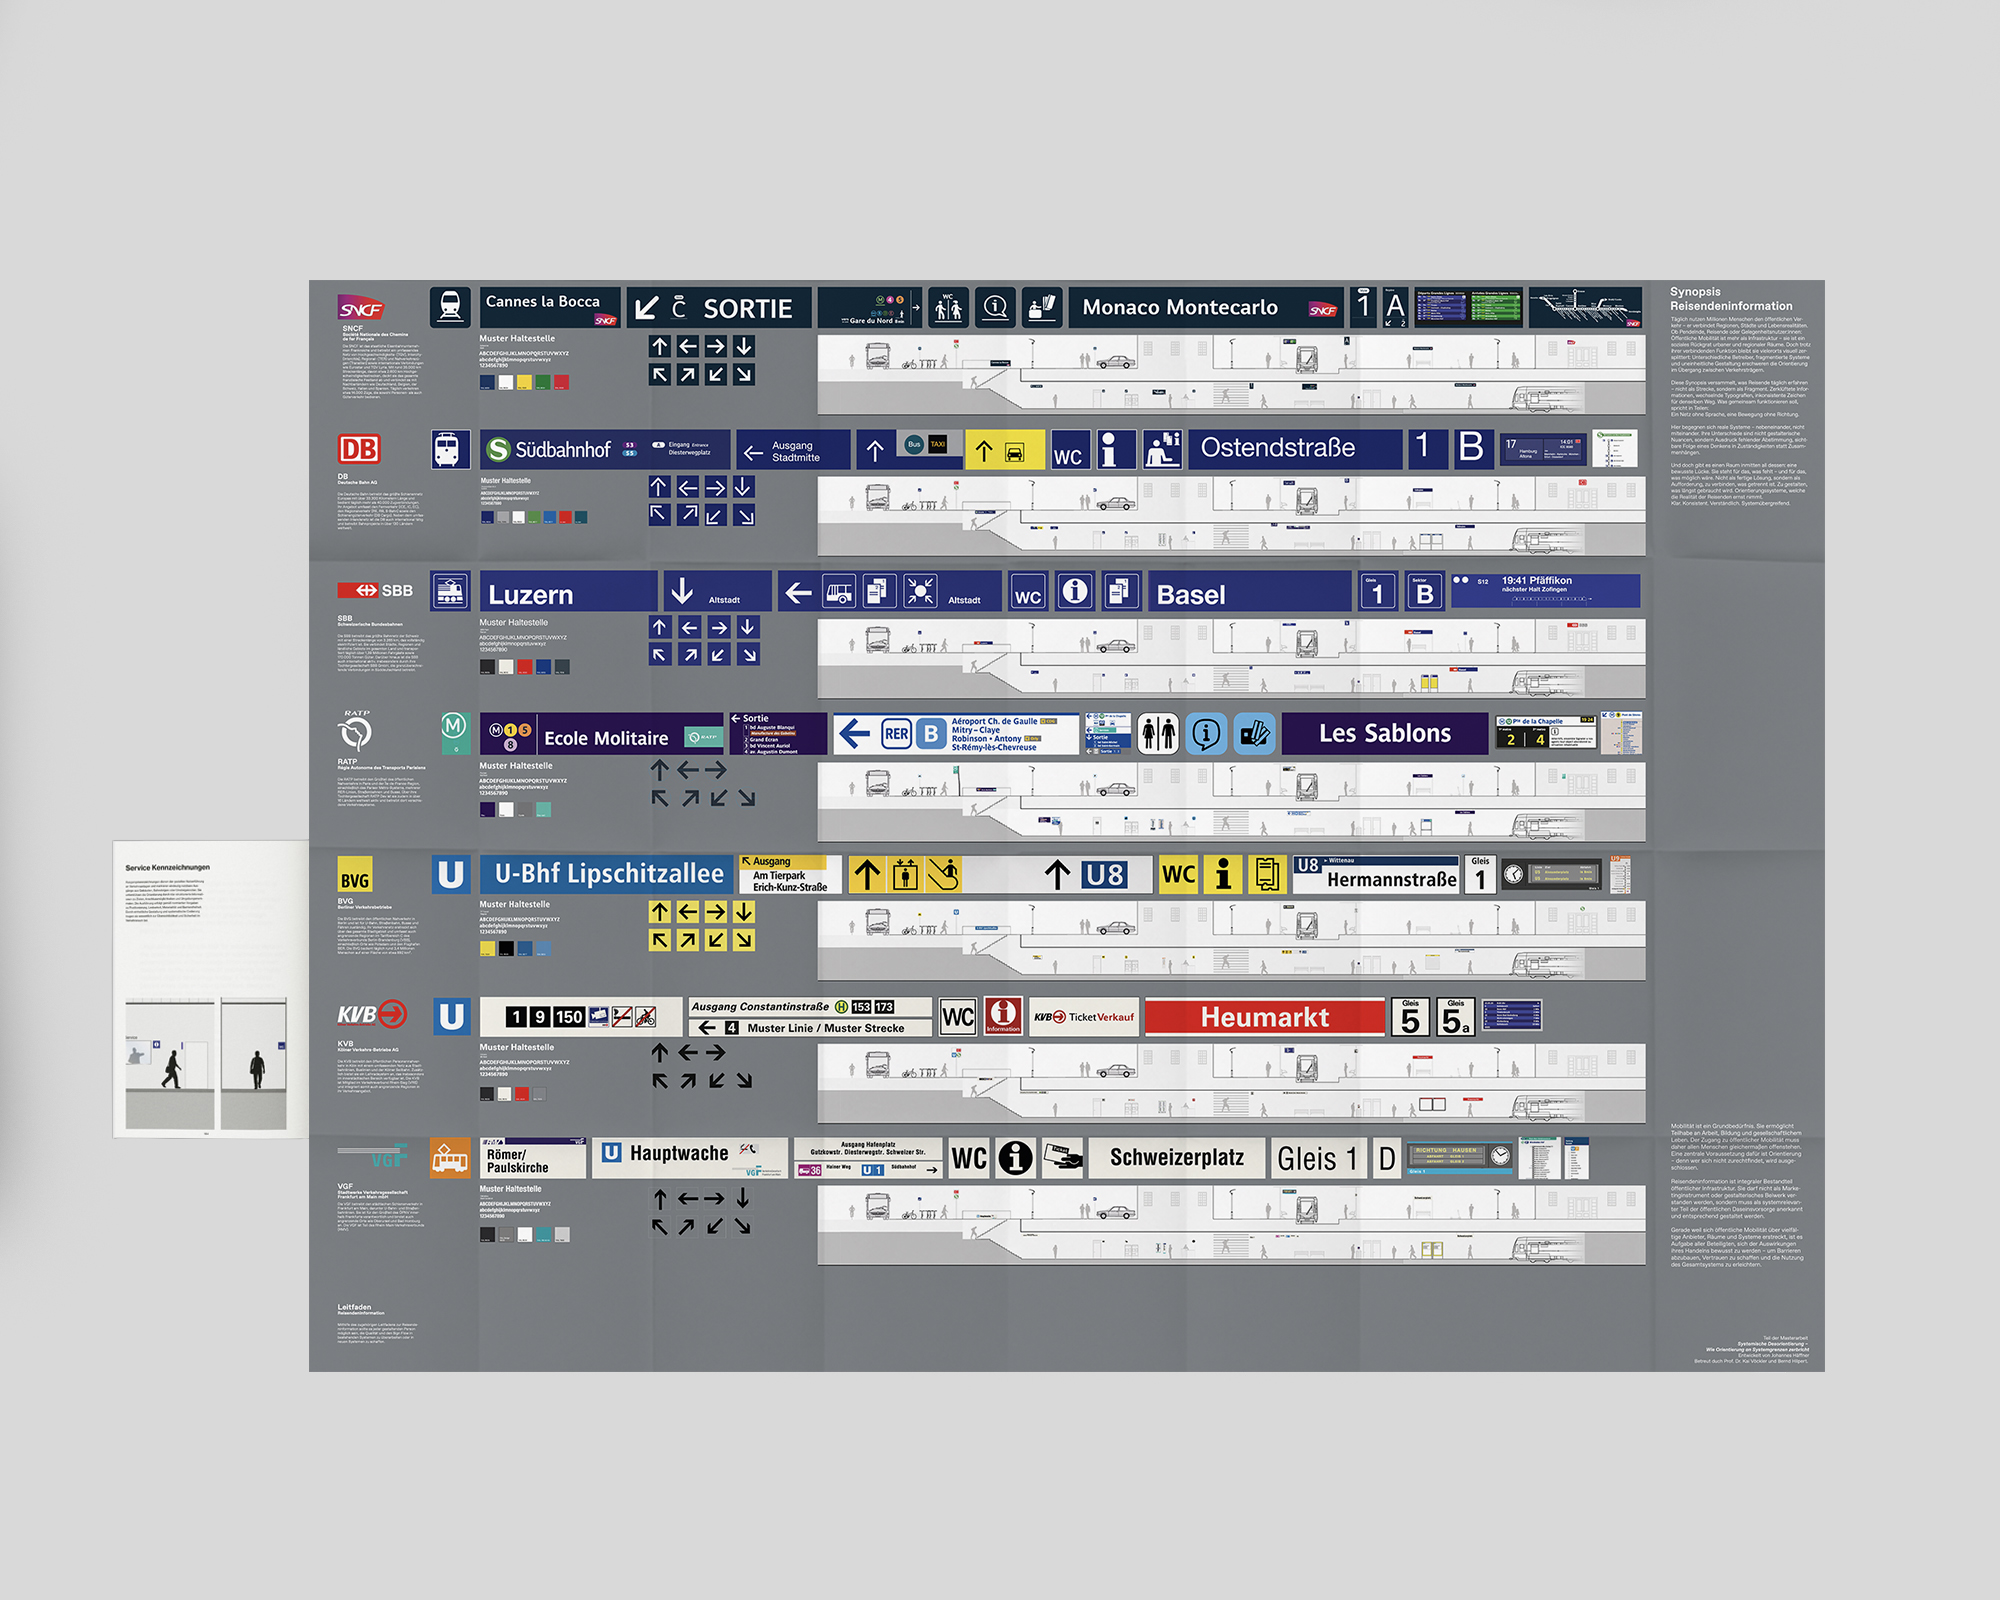Viewport: 2000px width, 1600px height.
Task: Select the turquoise swatch in RATP palette
Action: pyautogui.click(x=543, y=809)
